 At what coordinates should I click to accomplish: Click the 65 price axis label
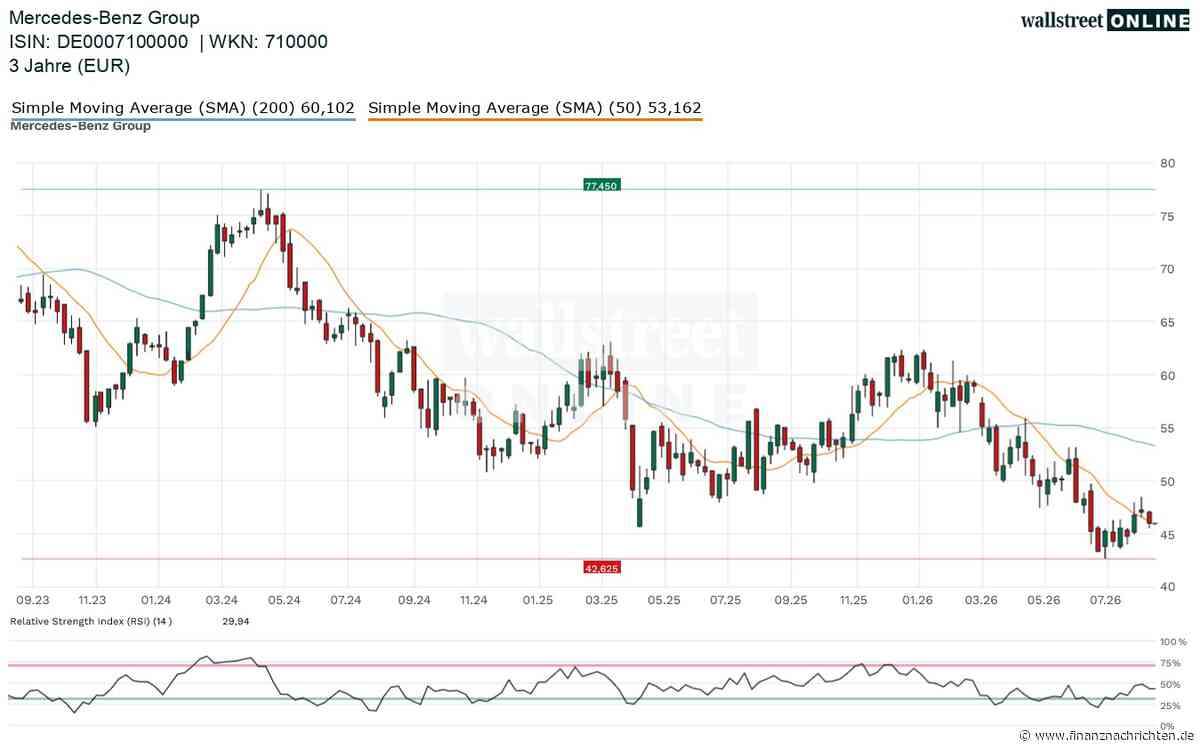[1167, 322]
